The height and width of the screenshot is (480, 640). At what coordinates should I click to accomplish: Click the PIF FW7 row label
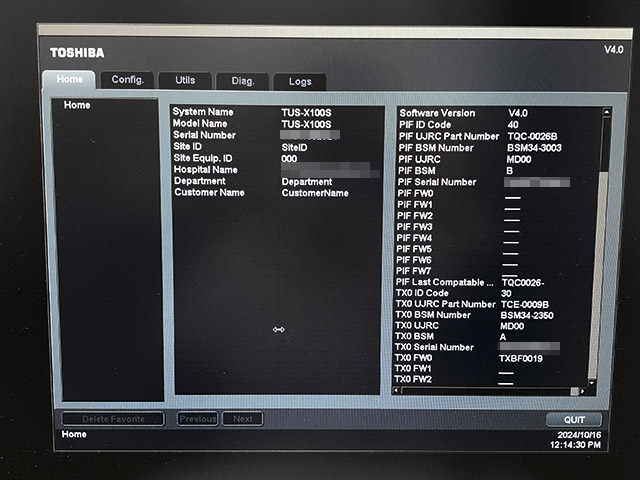pyautogui.click(x=413, y=271)
